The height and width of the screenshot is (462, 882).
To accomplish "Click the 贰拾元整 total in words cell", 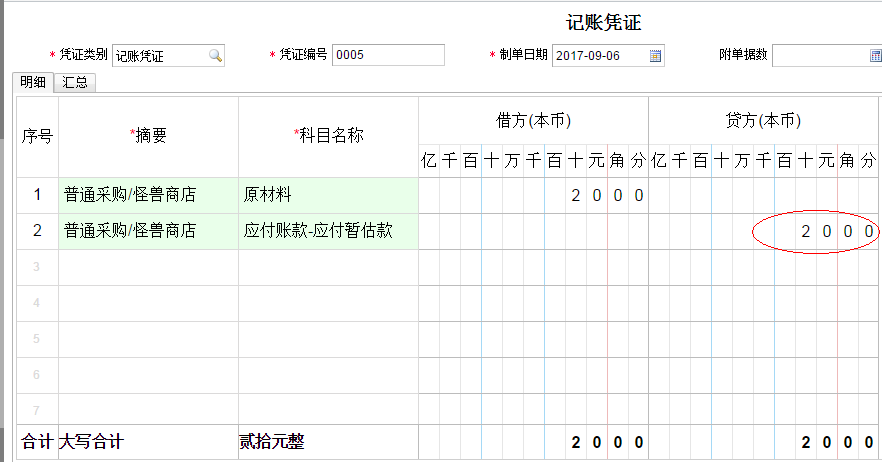I will (x=328, y=442).
